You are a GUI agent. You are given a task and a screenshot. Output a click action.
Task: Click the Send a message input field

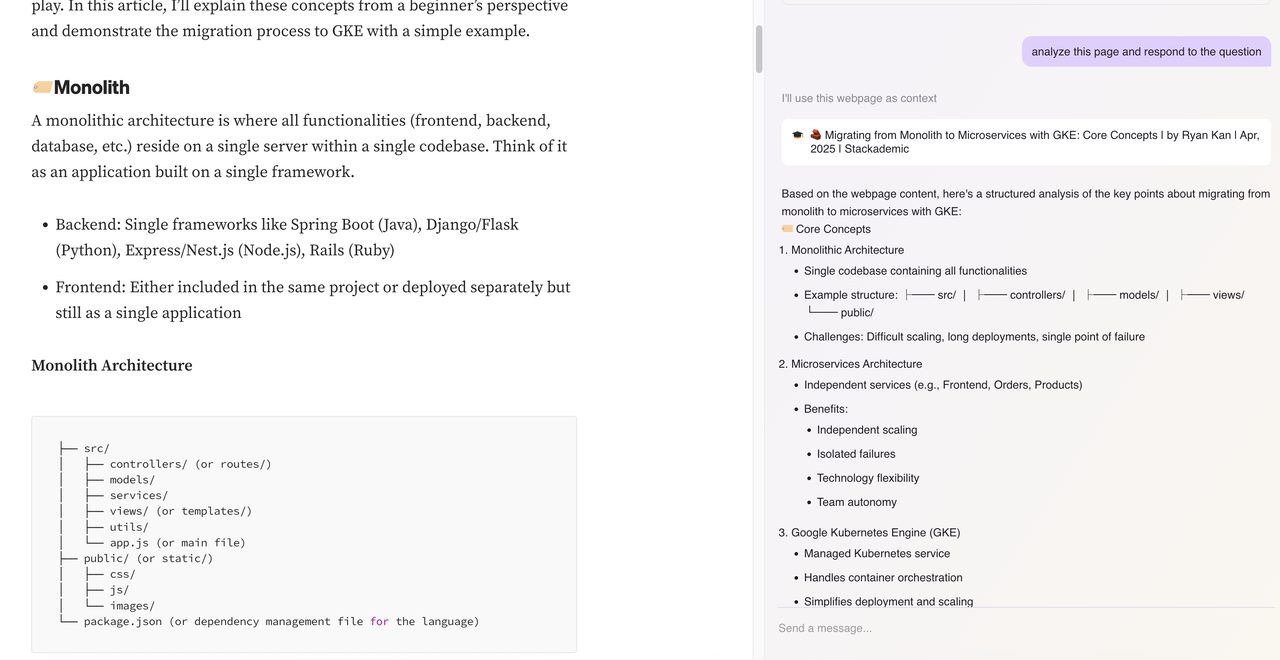click(1026, 628)
